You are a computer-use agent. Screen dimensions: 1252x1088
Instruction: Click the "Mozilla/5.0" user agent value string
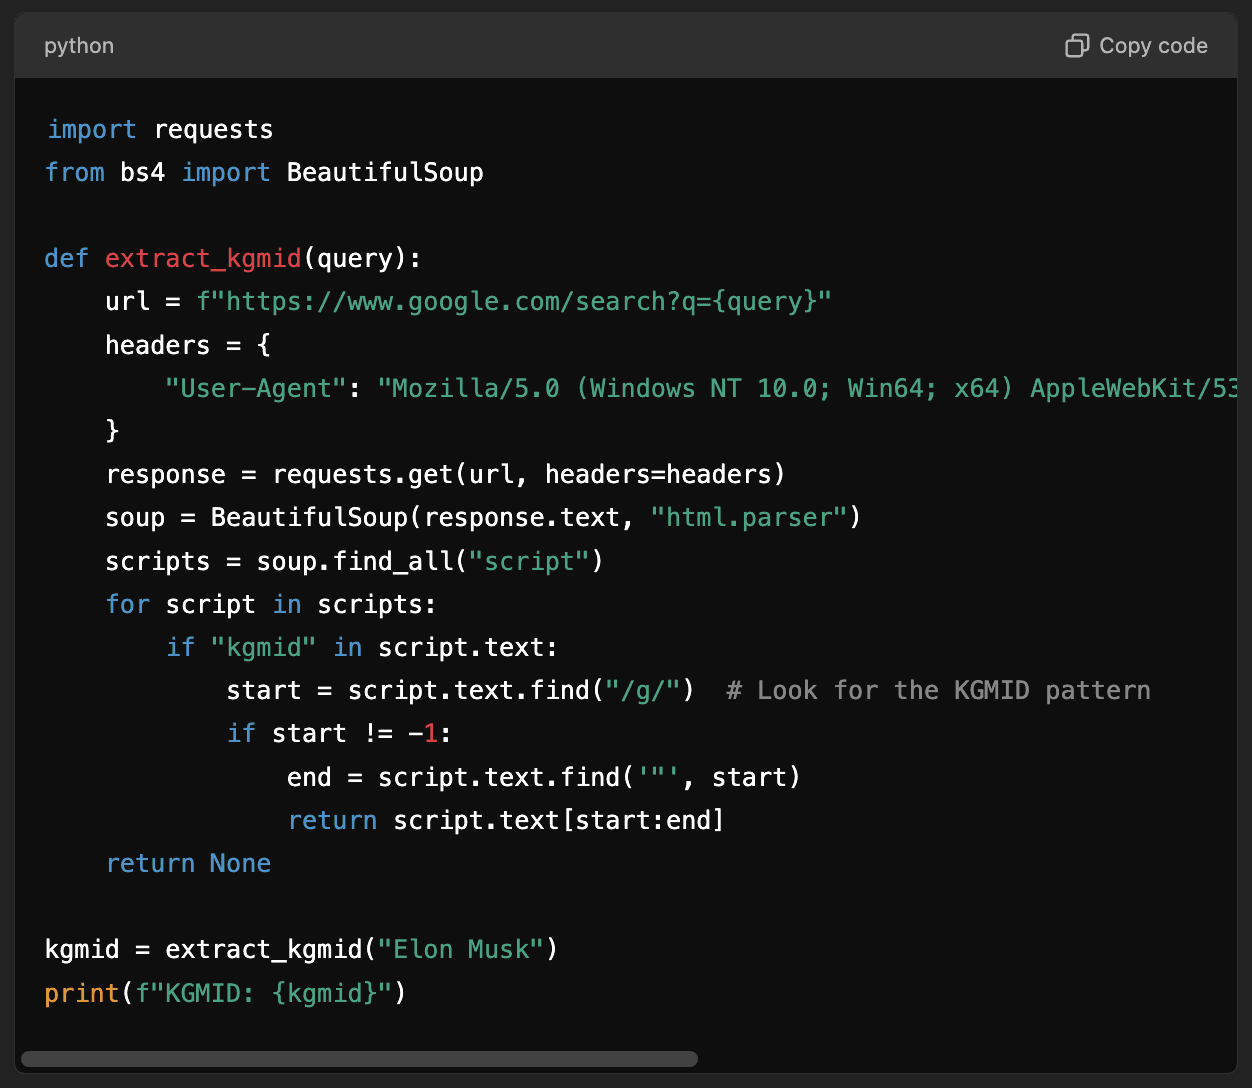[x=808, y=388]
